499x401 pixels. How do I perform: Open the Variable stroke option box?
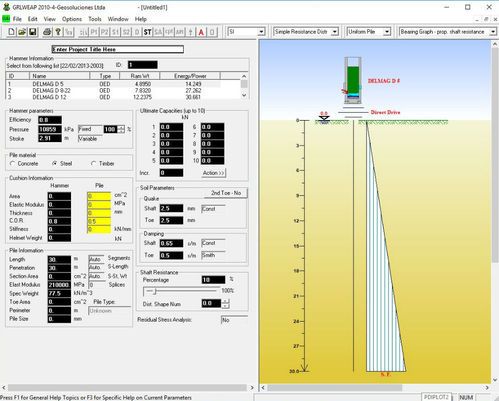coord(89,139)
